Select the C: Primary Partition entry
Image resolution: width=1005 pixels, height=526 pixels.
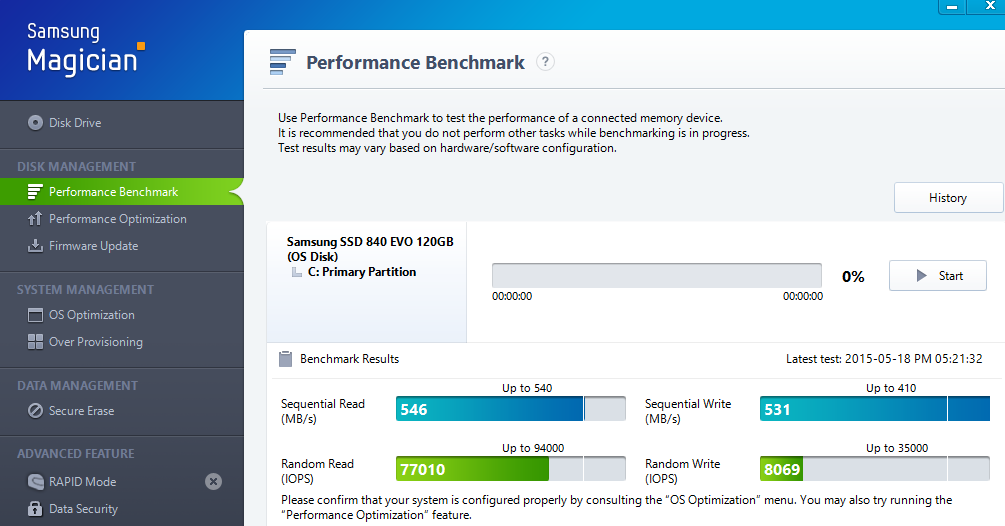pyautogui.click(x=361, y=272)
